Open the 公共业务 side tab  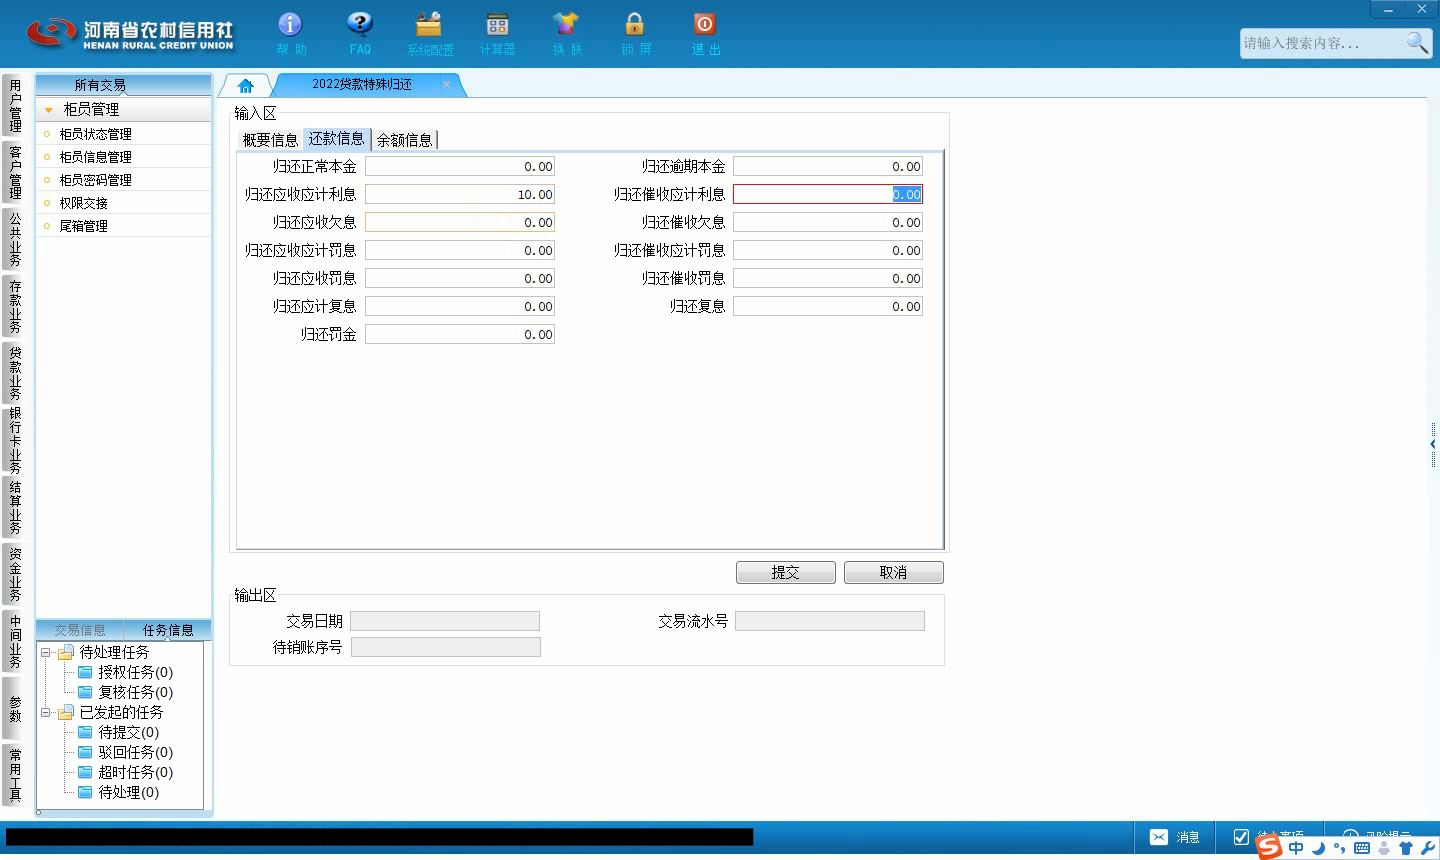[15, 239]
